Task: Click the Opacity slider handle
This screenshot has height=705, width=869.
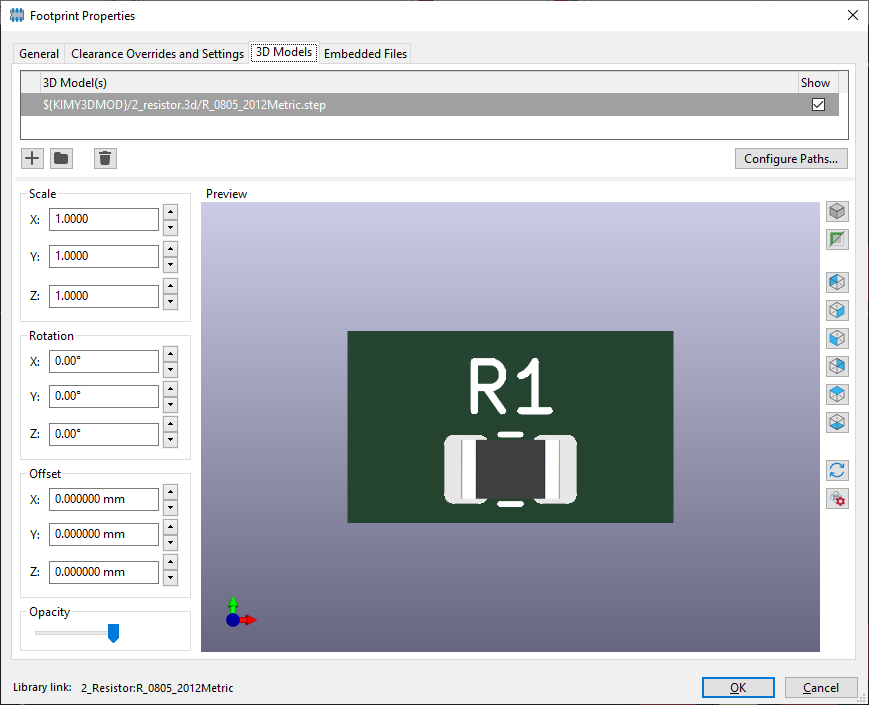Action: [x=113, y=633]
